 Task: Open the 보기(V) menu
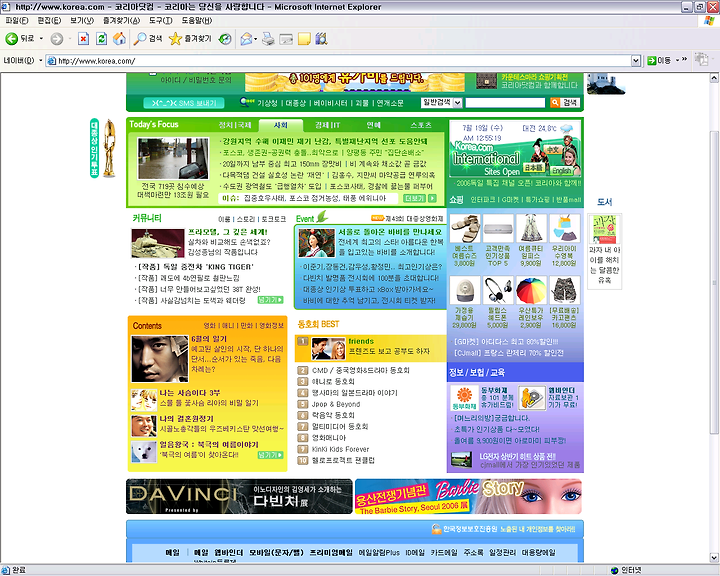82,21
